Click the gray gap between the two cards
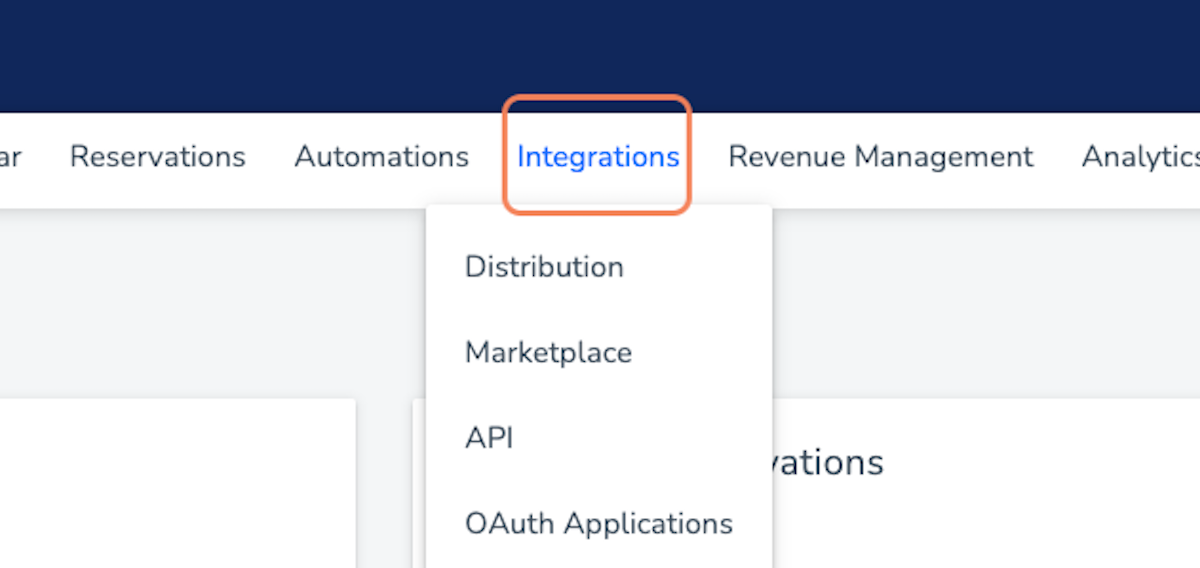The height and width of the screenshot is (568, 1200). click(x=384, y=480)
